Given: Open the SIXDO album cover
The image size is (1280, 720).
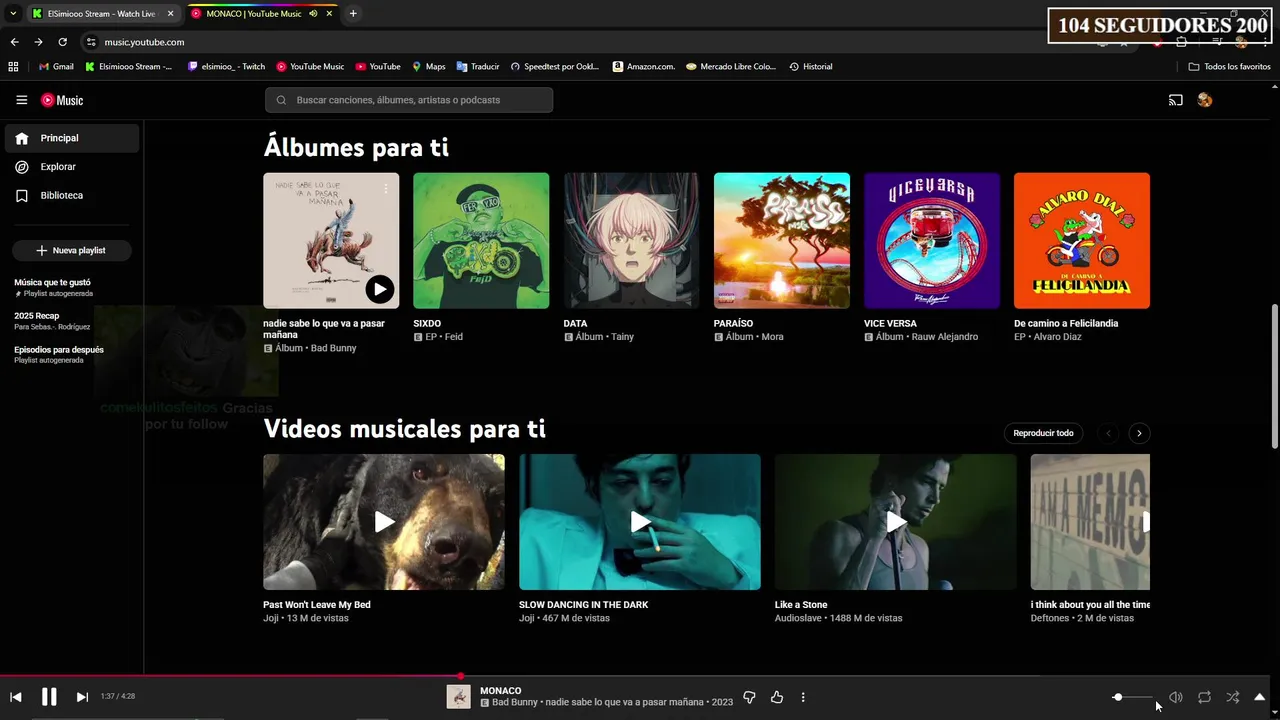Looking at the screenshot, I should click(481, 241).
